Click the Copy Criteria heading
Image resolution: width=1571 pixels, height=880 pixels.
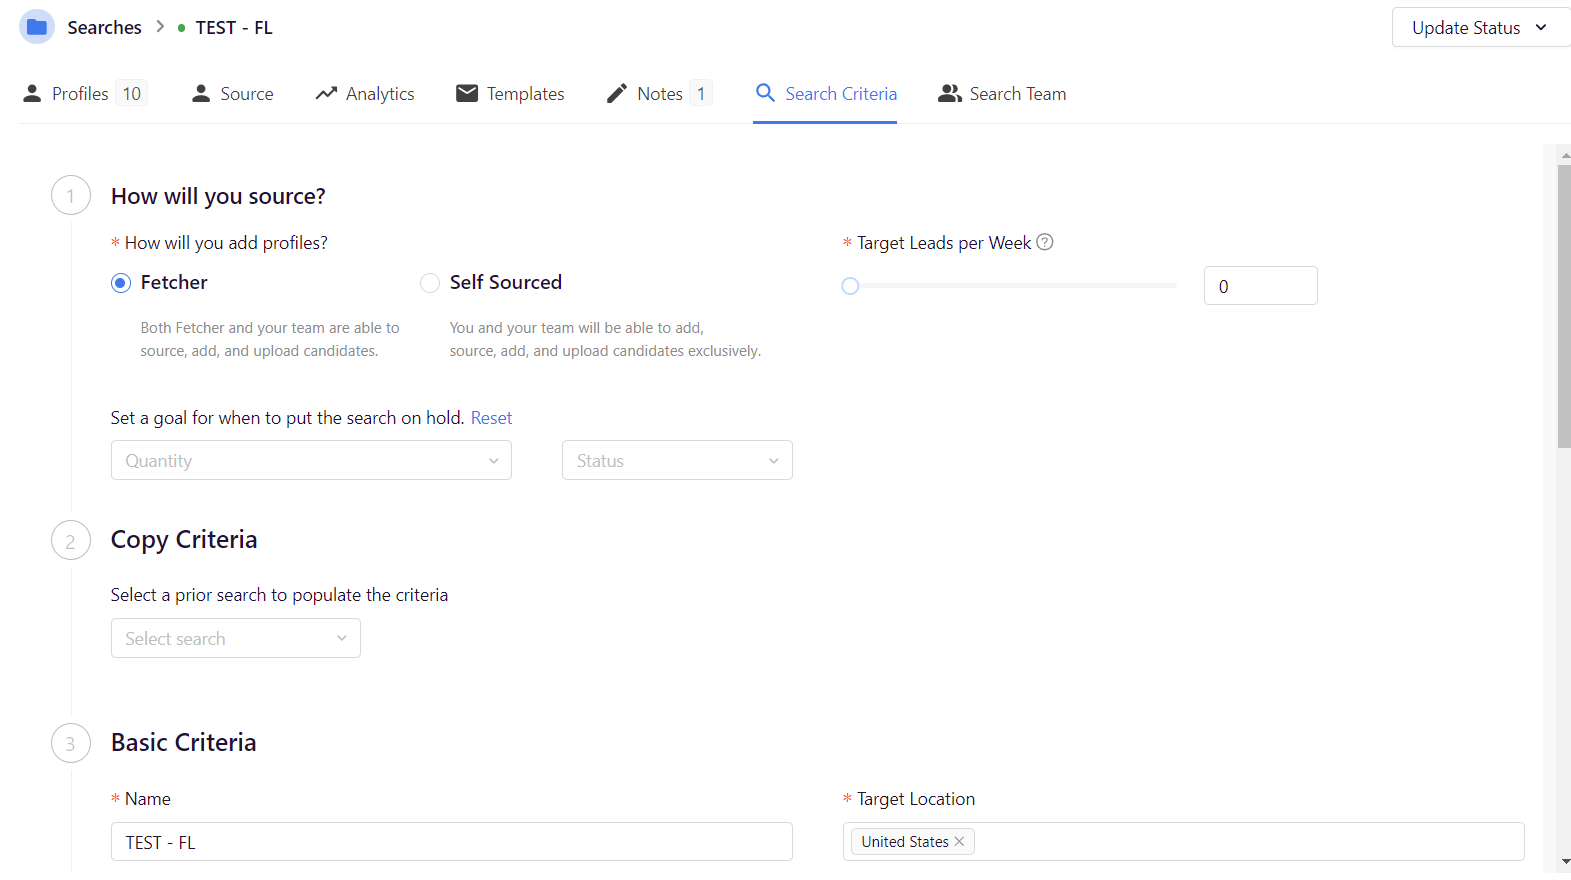pyautogui.click(x=184, y=539)
